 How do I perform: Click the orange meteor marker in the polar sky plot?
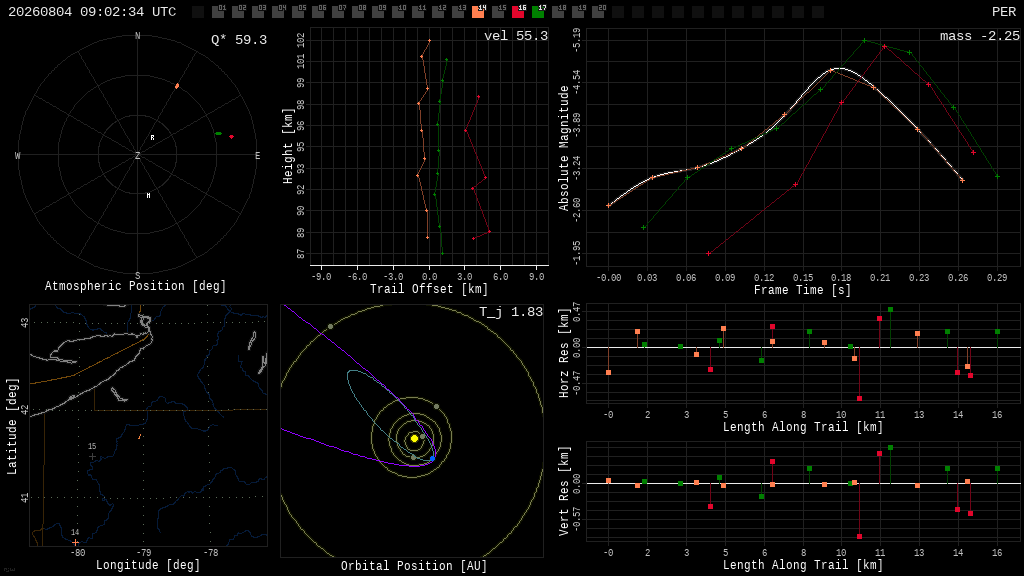177,86
